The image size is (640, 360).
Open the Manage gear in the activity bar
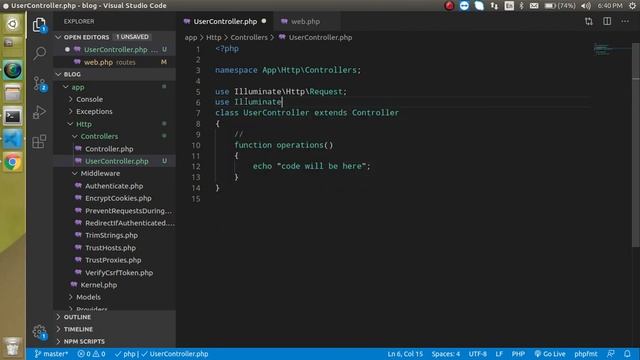tap(40, 331)
